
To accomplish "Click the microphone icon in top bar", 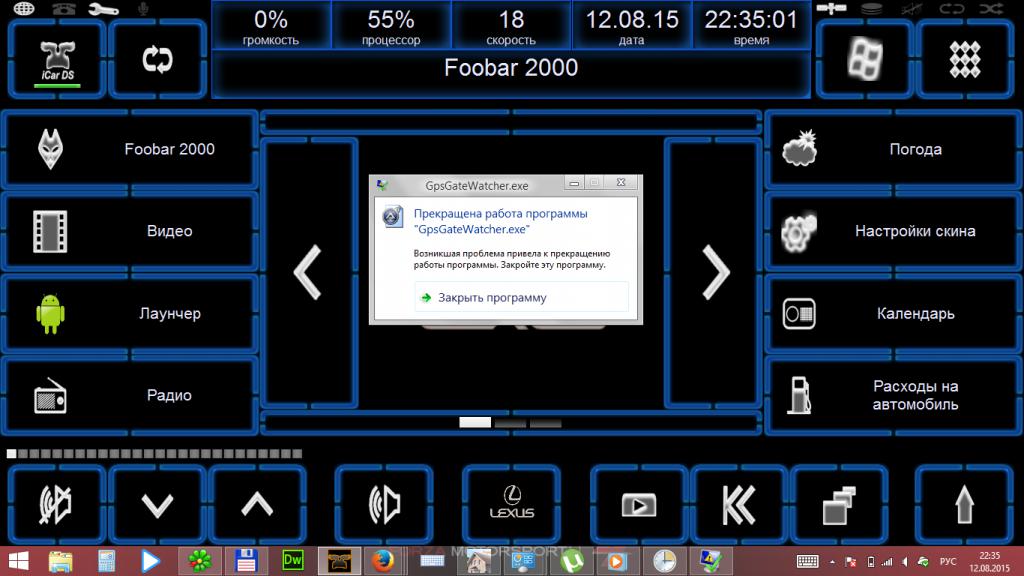I will [144, 8].
